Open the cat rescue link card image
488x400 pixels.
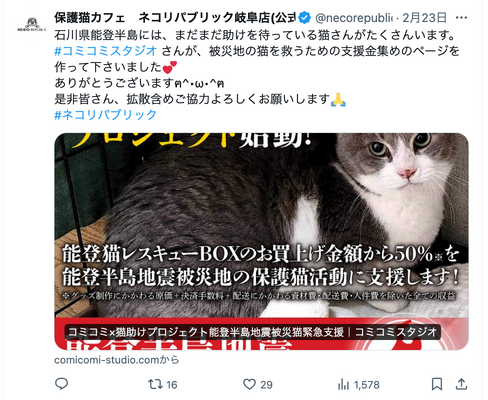point(262,241)
